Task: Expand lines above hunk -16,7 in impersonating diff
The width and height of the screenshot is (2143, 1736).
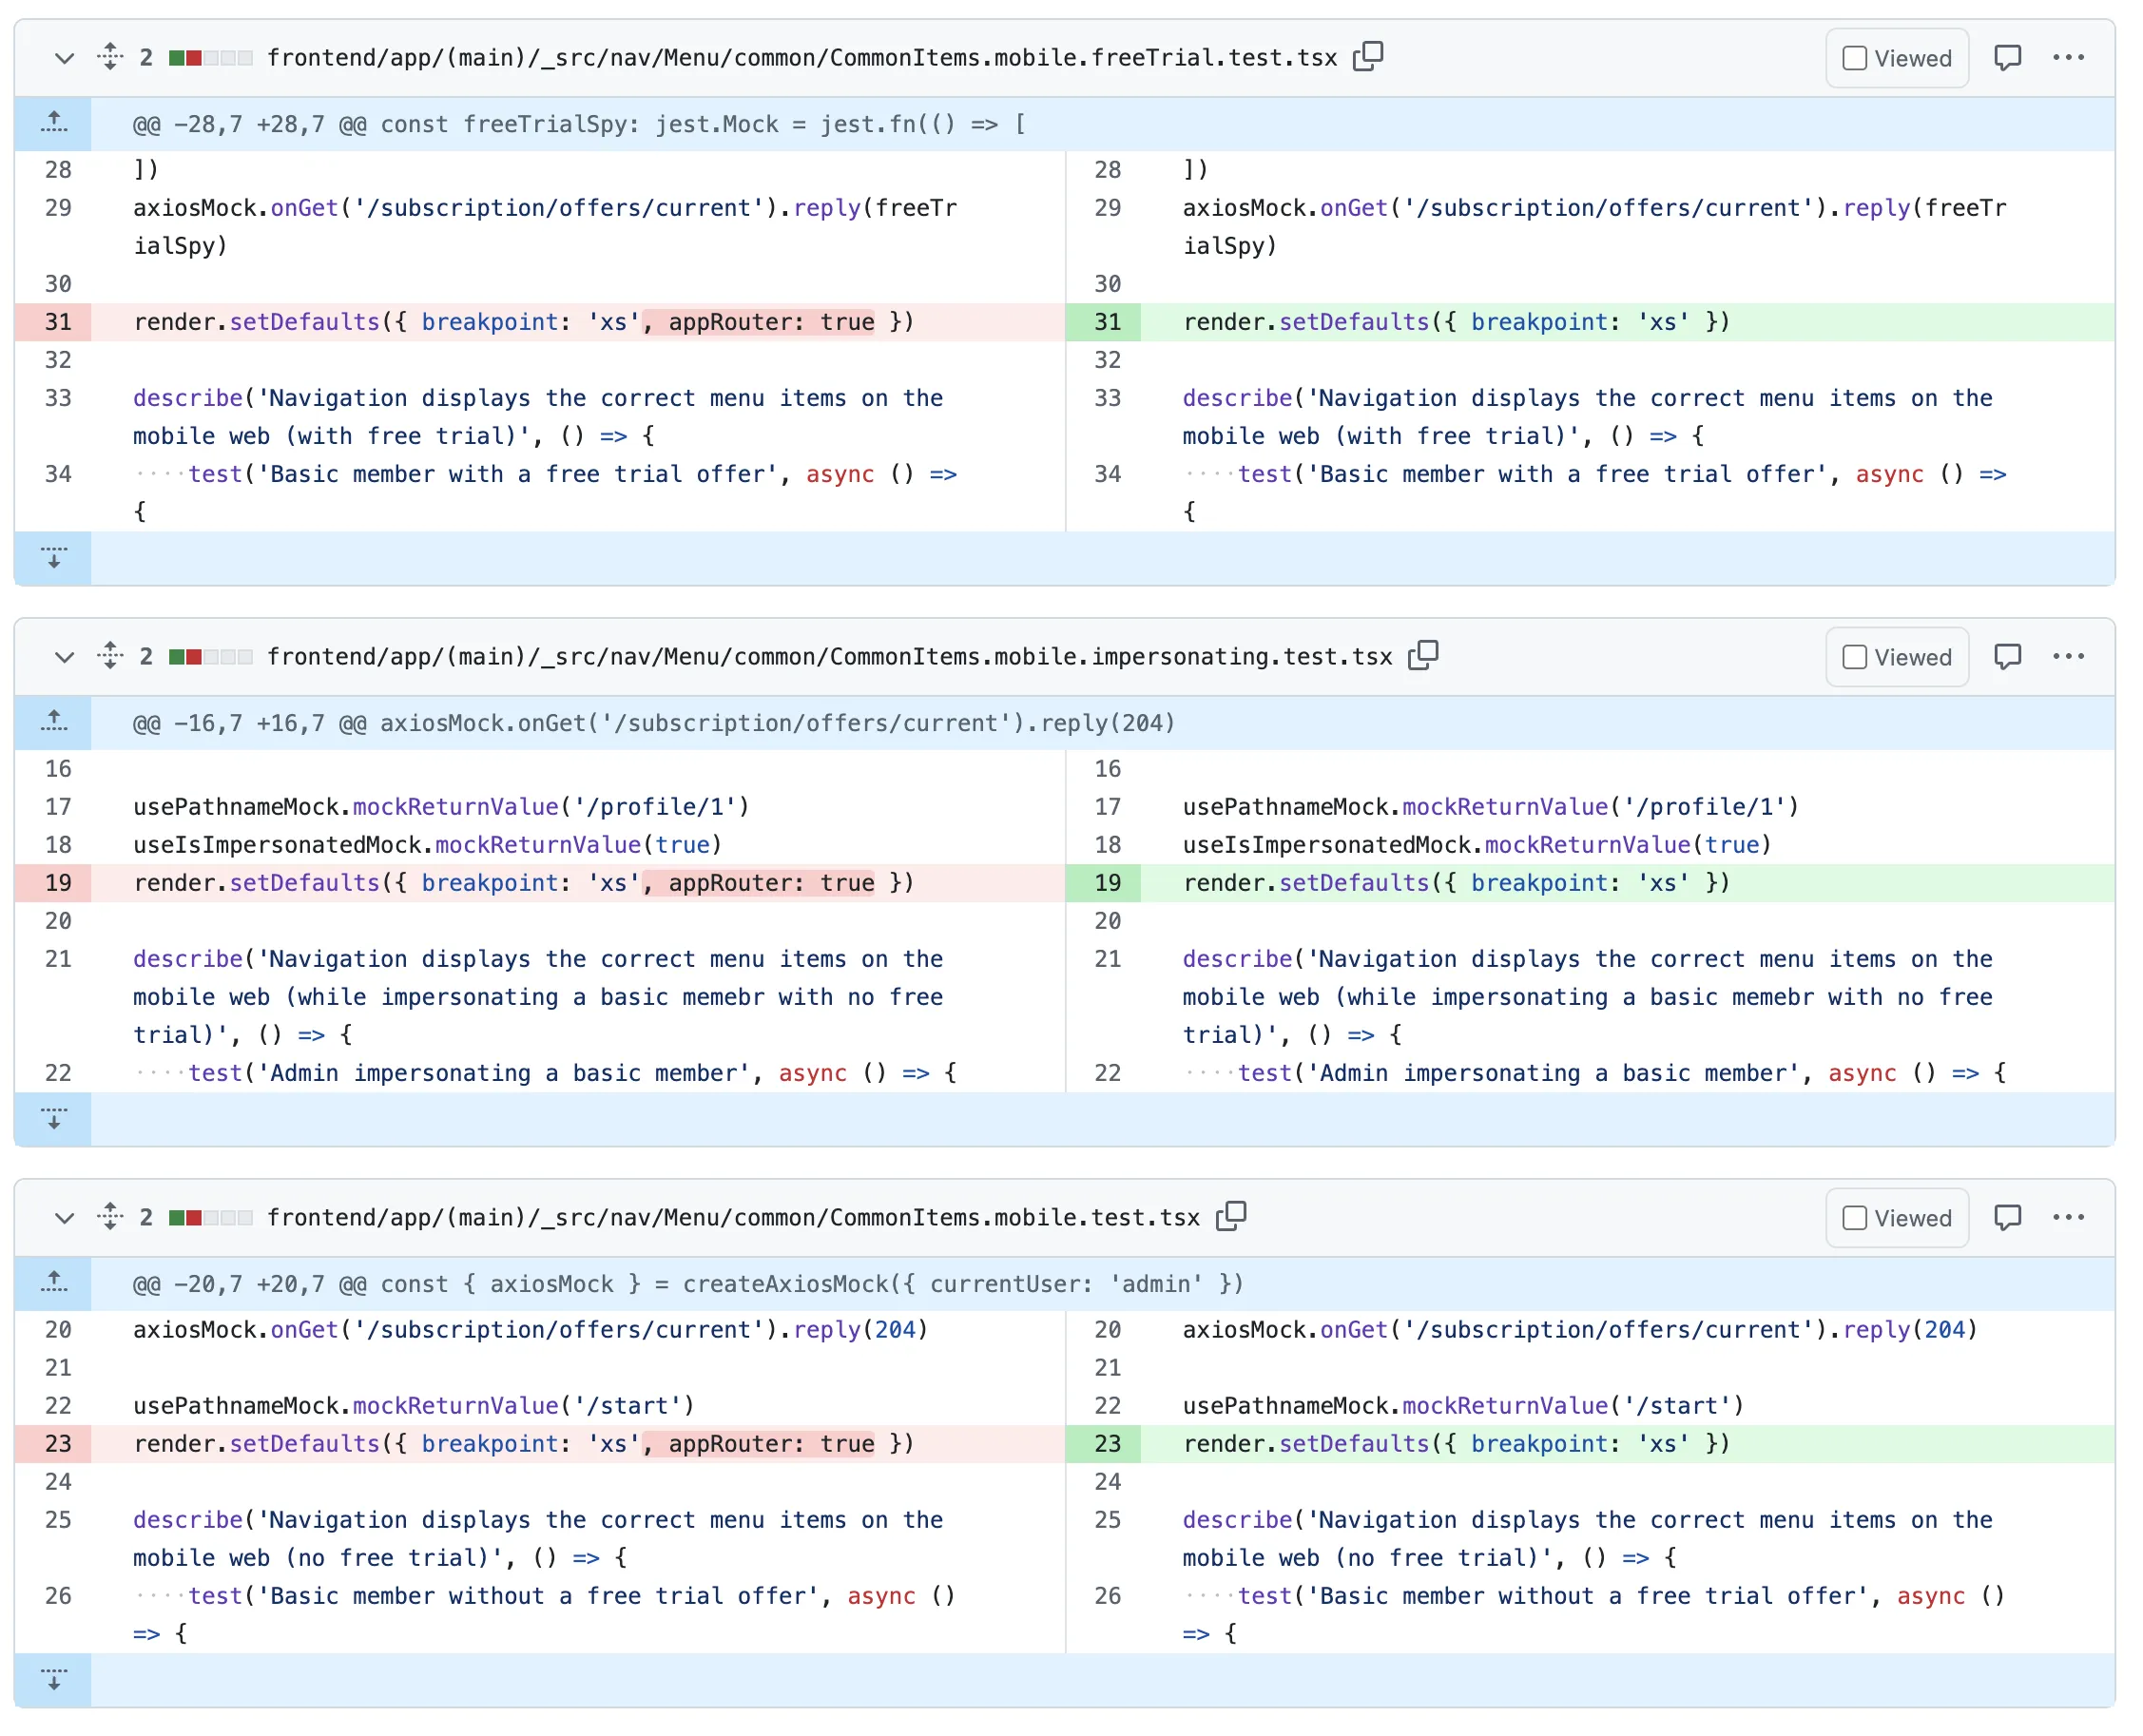Action: pos(54,724)
